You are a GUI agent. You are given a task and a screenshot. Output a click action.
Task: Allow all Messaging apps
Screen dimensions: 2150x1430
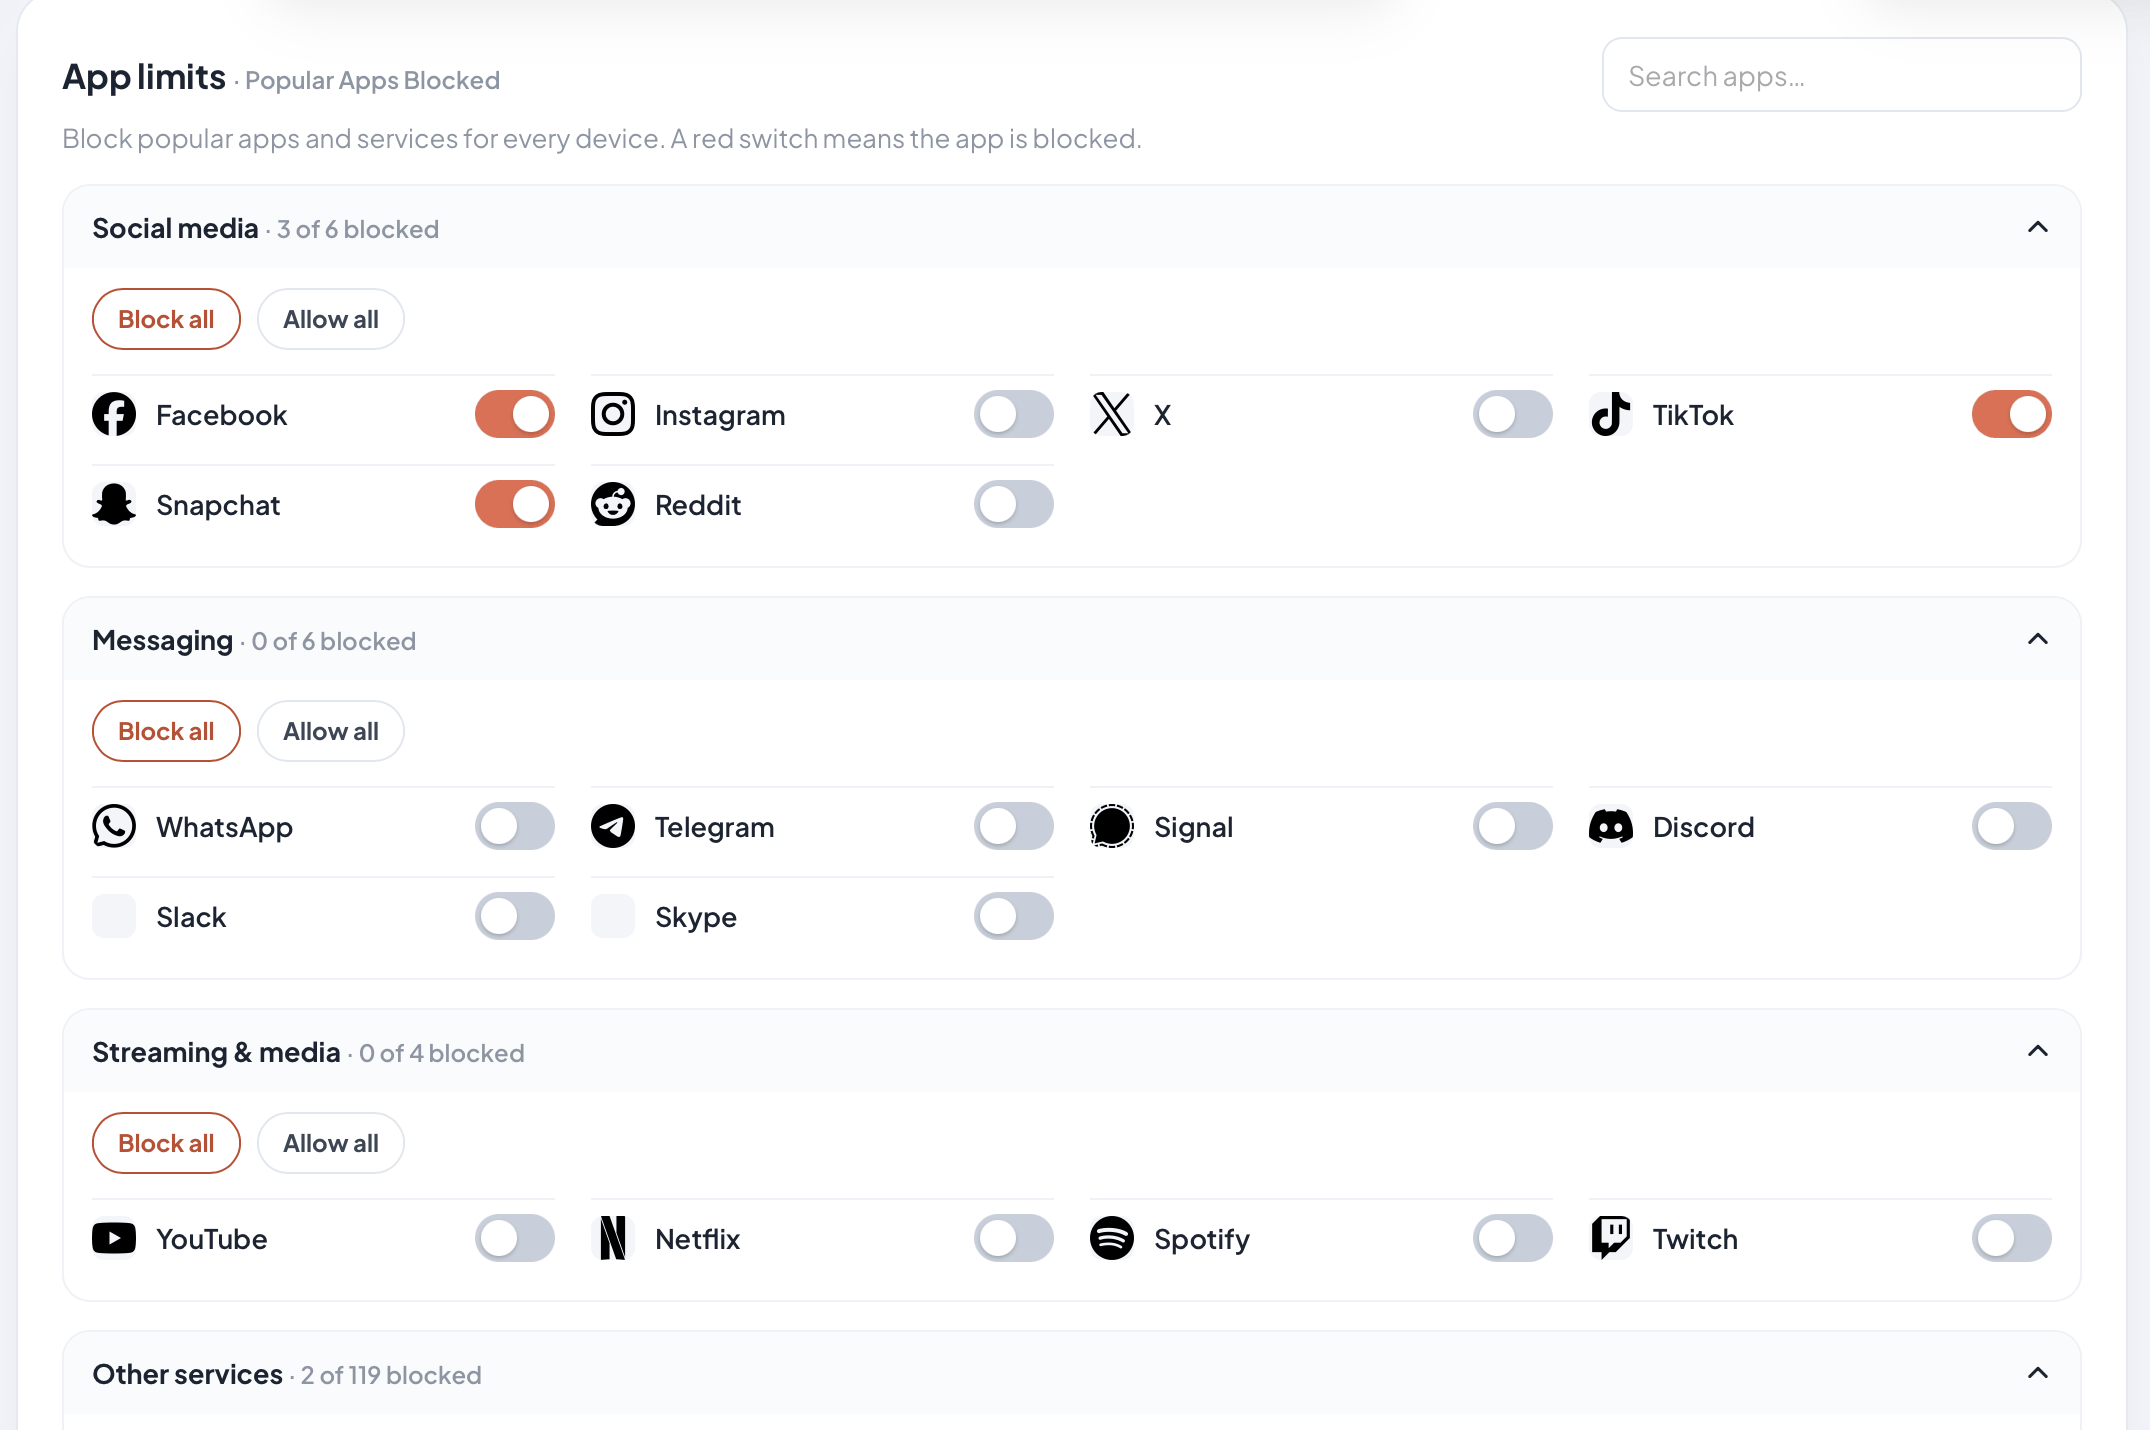(x=331, y=731)
